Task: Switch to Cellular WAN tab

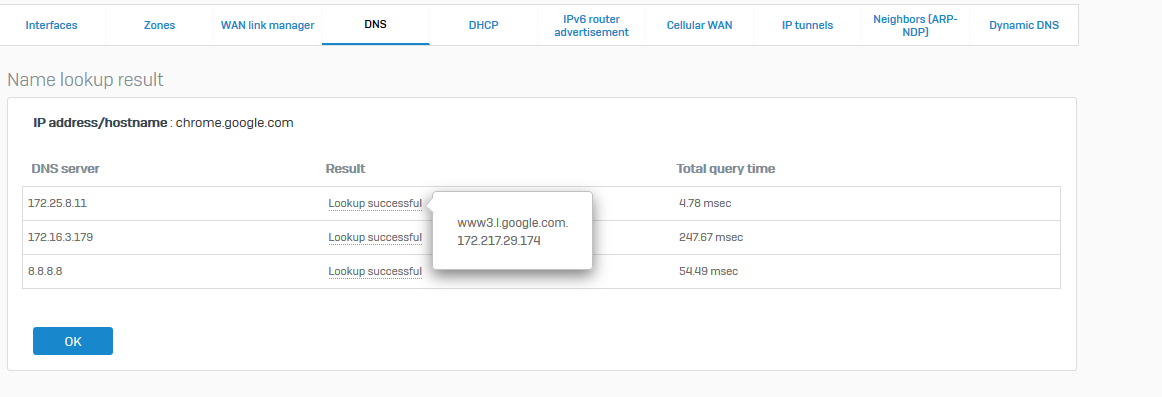Action: 700,25
